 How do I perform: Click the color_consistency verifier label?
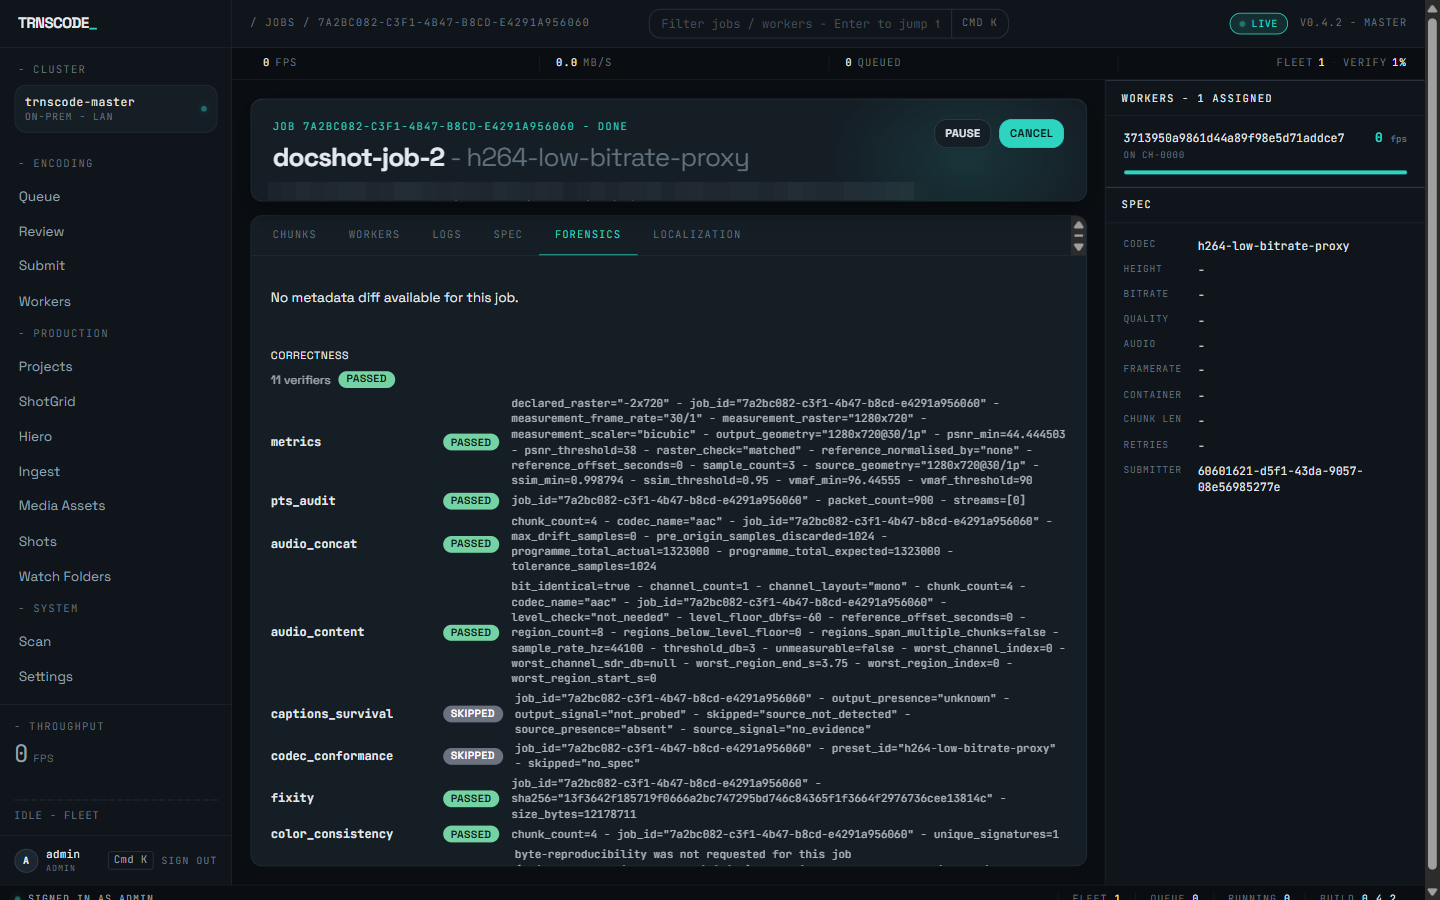(332, 834)
